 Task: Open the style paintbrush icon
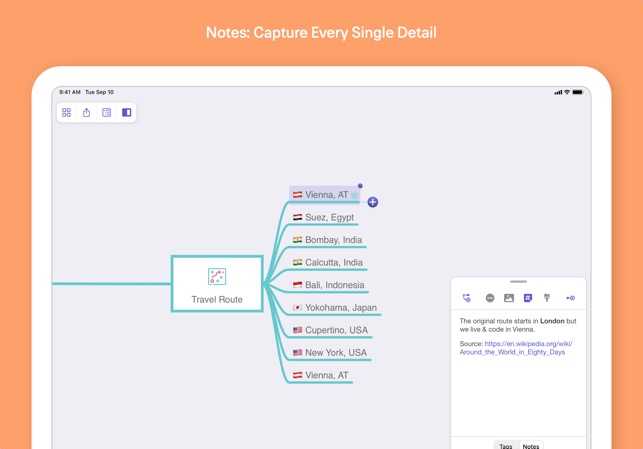547,298
